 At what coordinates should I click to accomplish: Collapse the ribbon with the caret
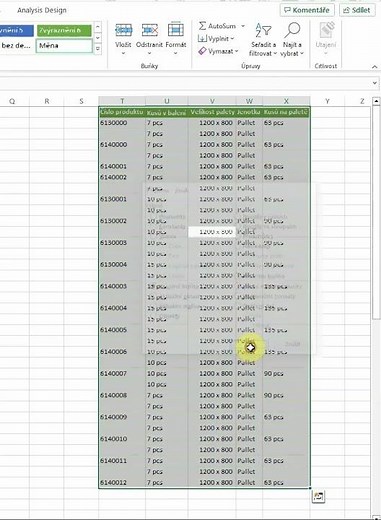[x=375, y=67]
